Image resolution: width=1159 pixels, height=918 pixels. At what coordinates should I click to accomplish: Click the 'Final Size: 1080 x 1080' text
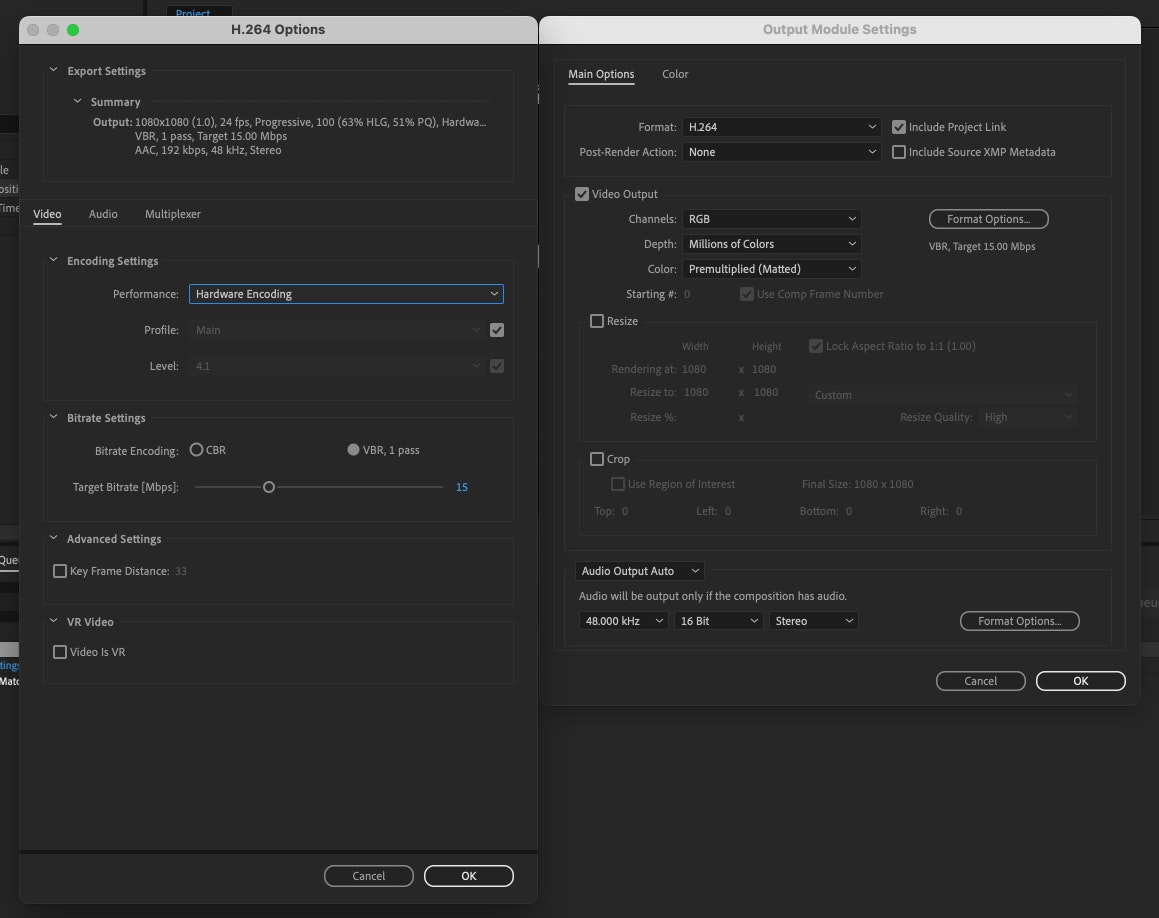pos(857,484)
